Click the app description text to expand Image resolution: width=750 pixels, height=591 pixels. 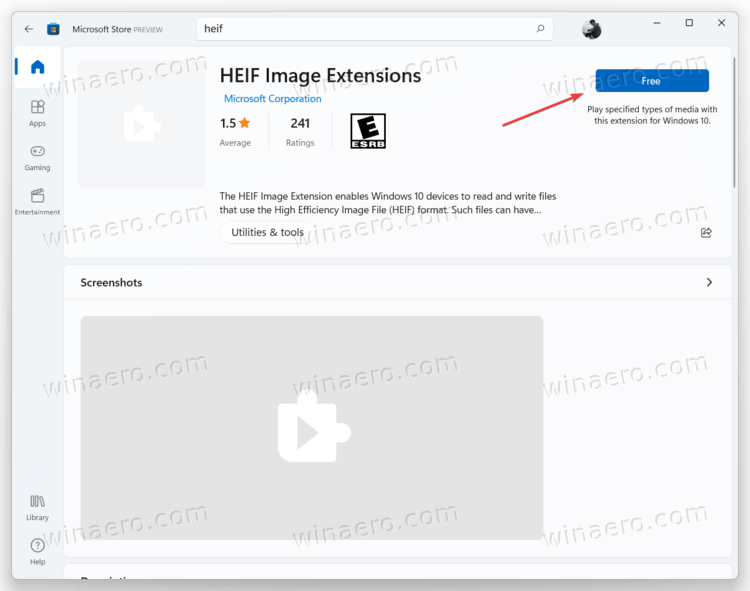[387, 203]
